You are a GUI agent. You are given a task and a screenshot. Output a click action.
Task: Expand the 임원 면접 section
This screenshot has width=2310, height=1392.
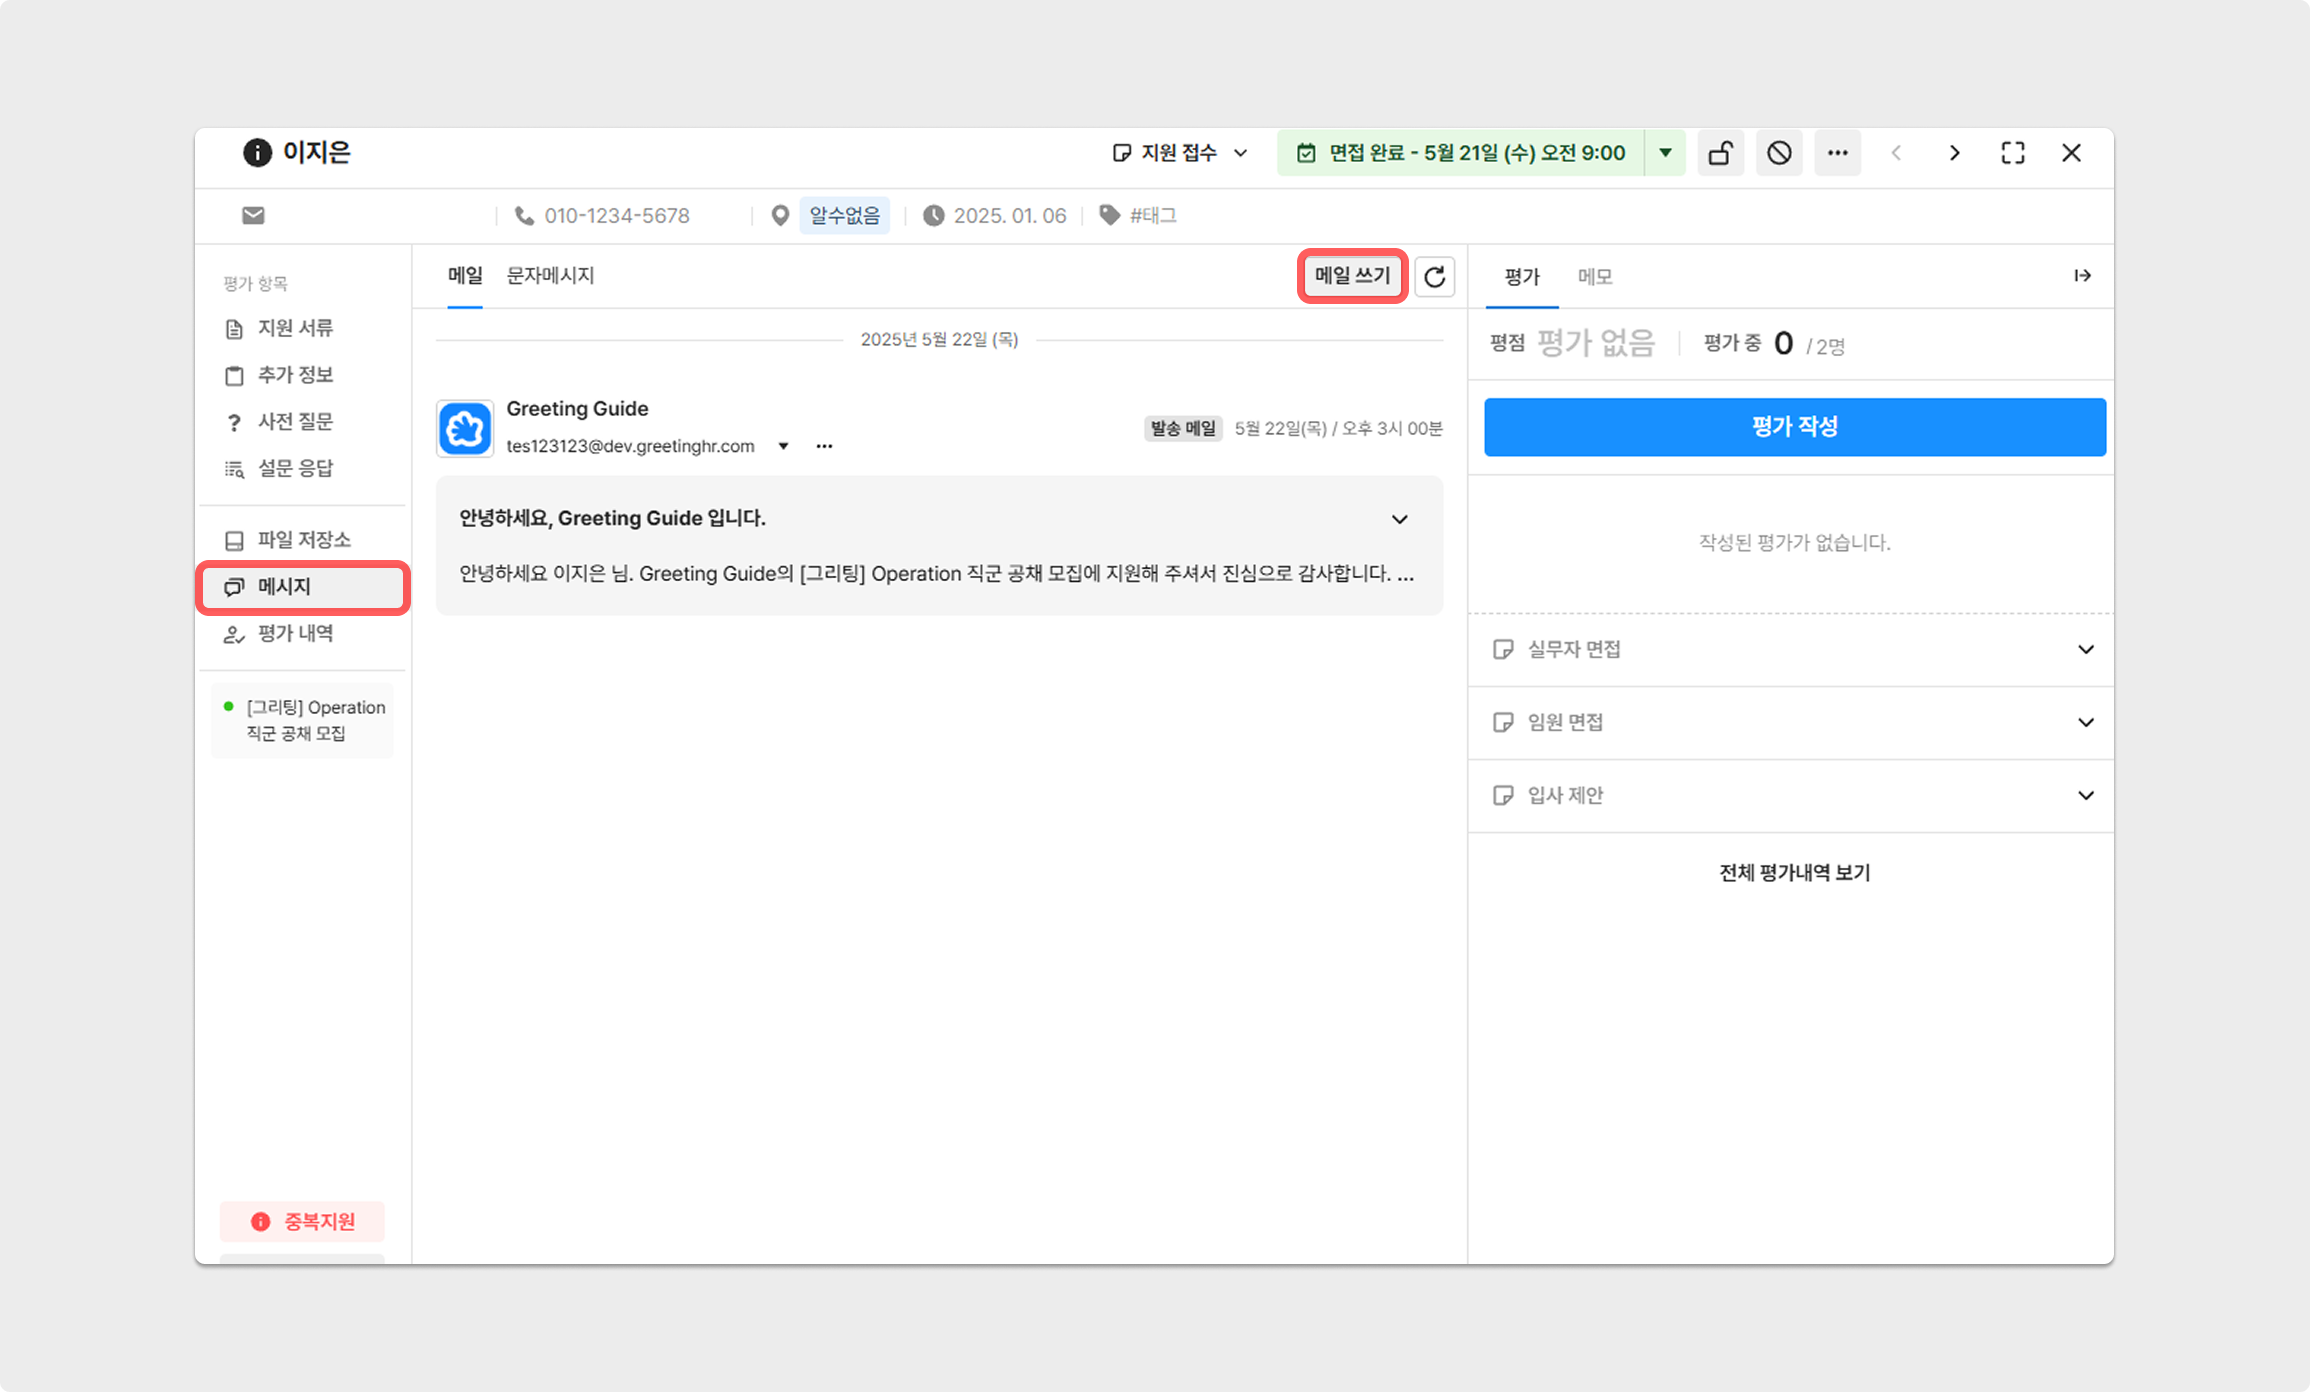pyautogui.click(x=2085, y=723)
